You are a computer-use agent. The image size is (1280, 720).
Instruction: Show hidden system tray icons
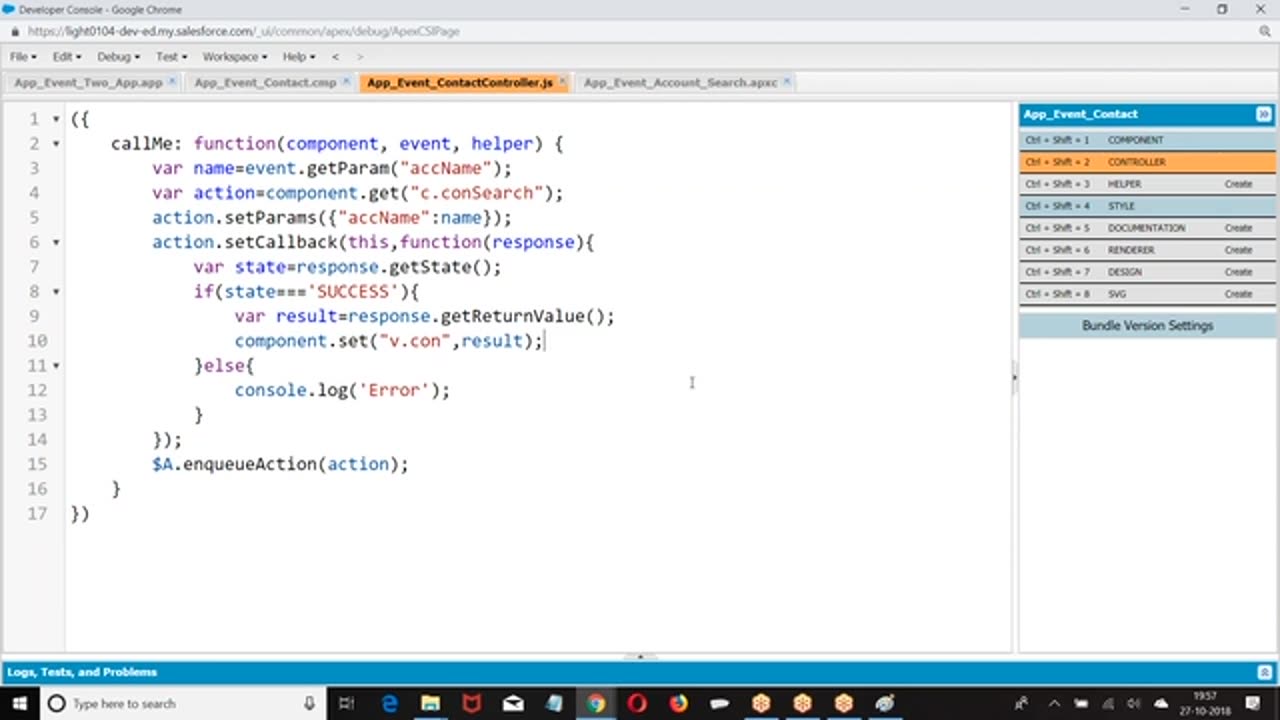(x=1054, y=703)
